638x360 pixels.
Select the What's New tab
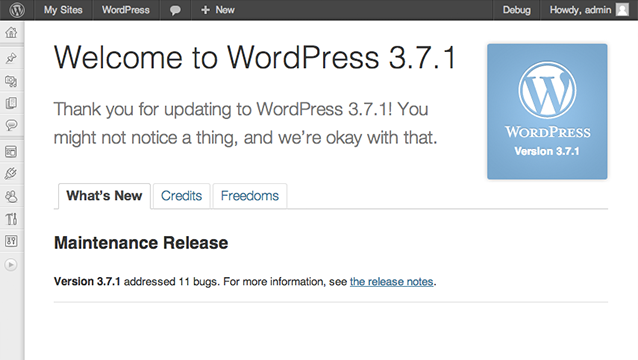click(104, 196)
